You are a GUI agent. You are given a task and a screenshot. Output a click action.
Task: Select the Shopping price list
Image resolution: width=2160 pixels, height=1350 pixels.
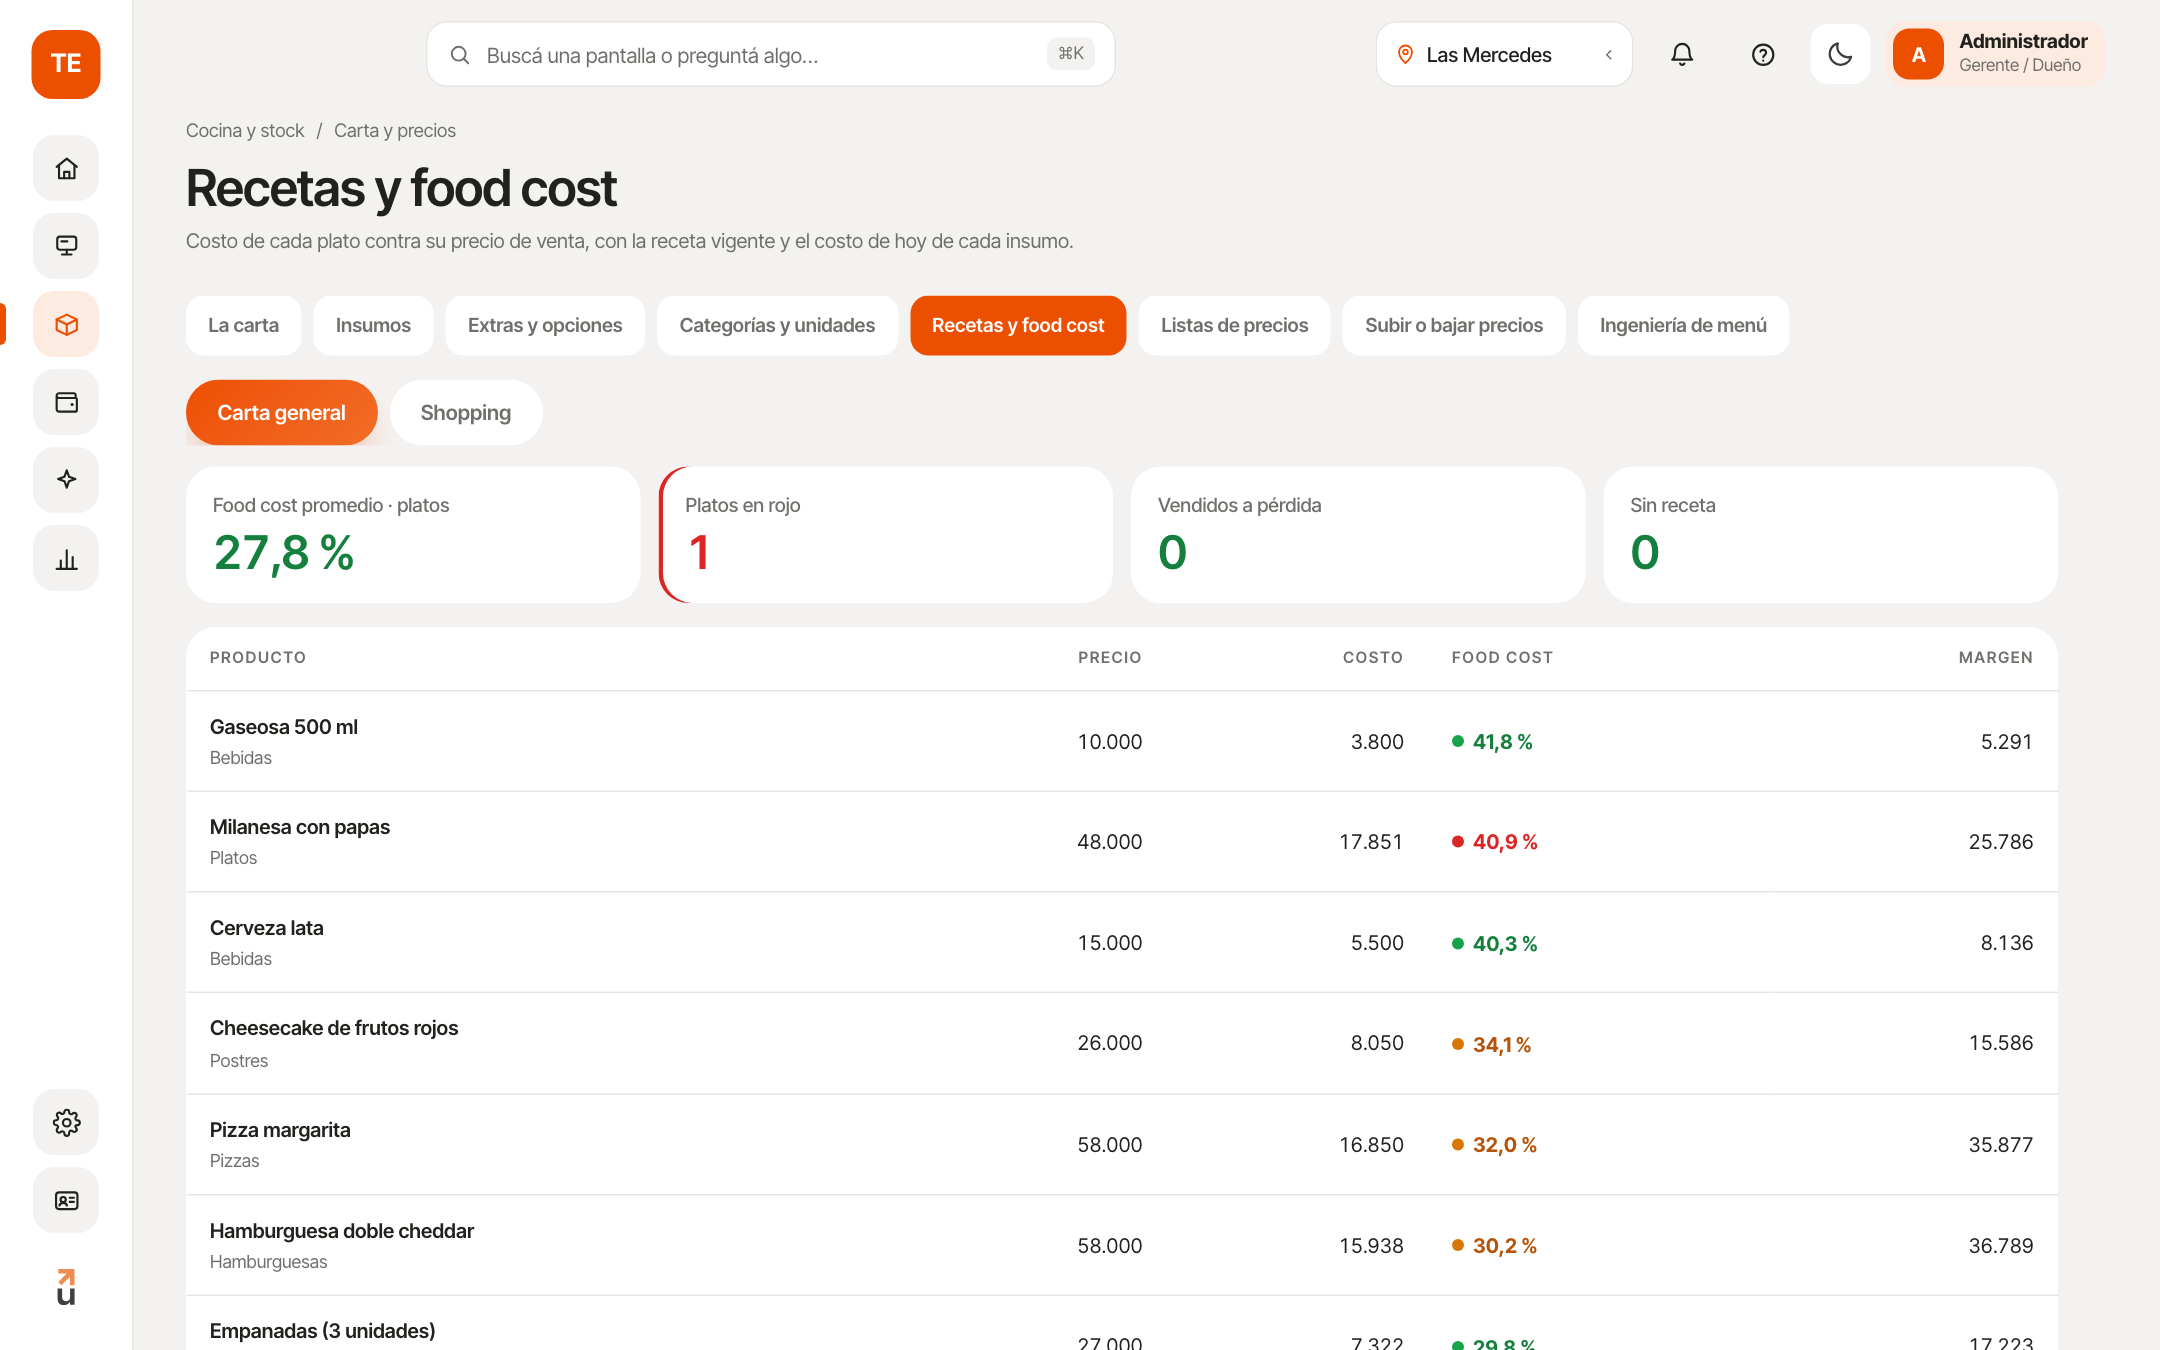465,412
